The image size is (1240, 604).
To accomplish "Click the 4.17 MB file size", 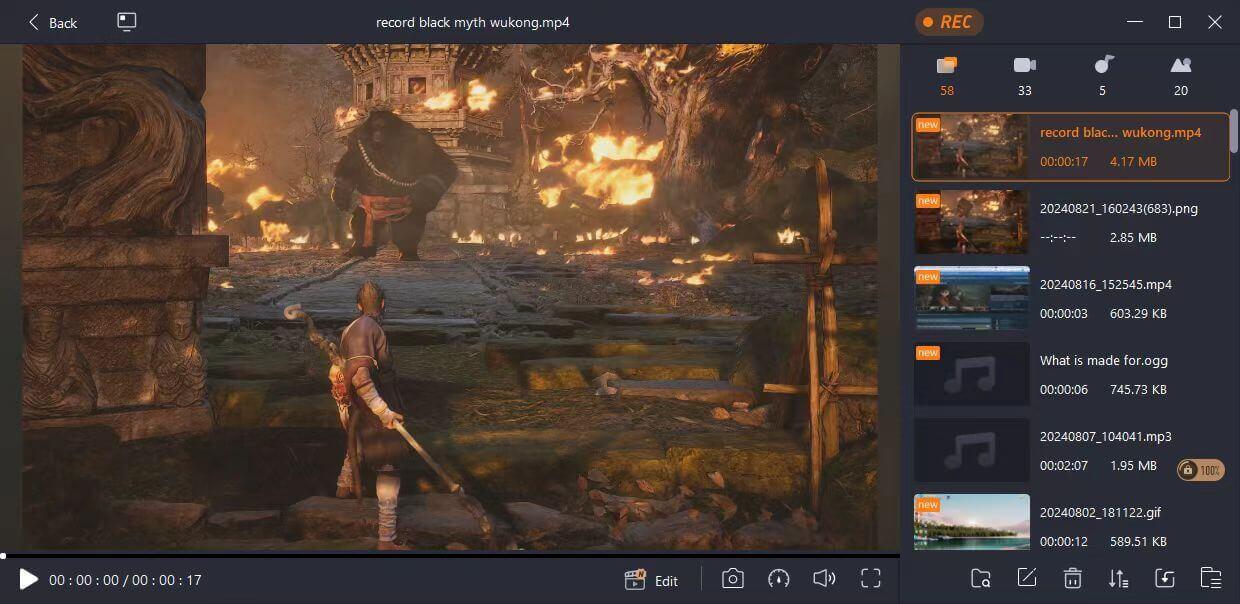I will [1133, 161].
